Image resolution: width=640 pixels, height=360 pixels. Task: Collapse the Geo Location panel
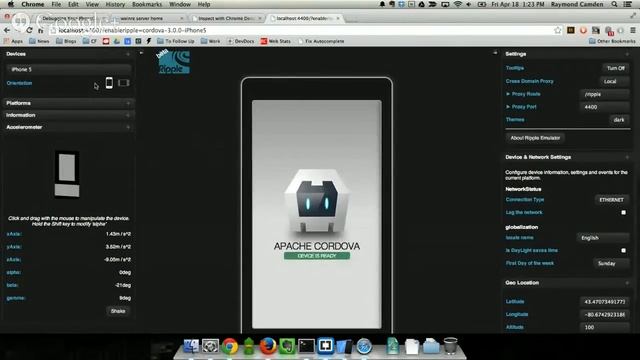[x=567, y=282]
